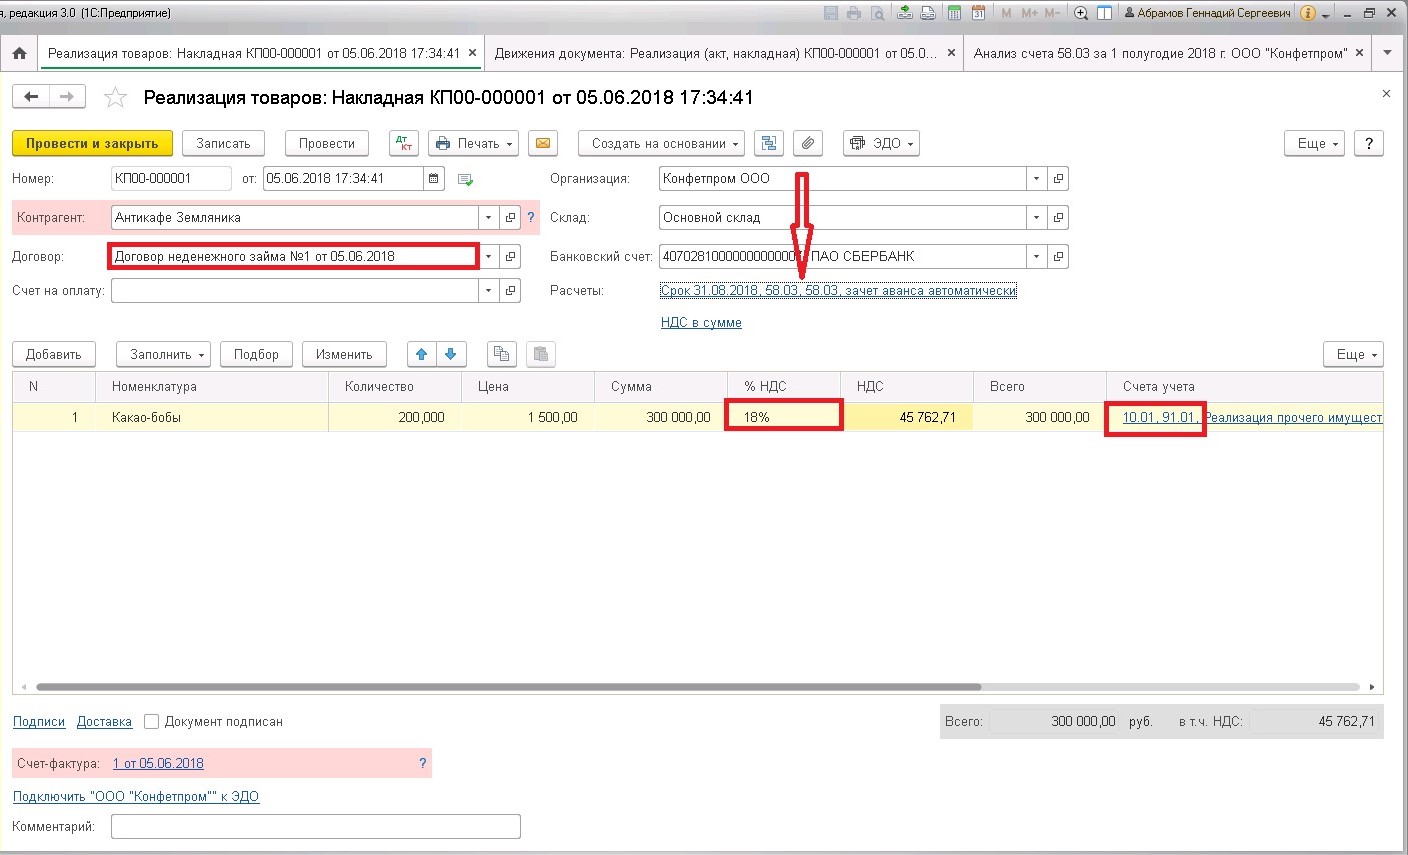Click Добавить to add a row

54,354
